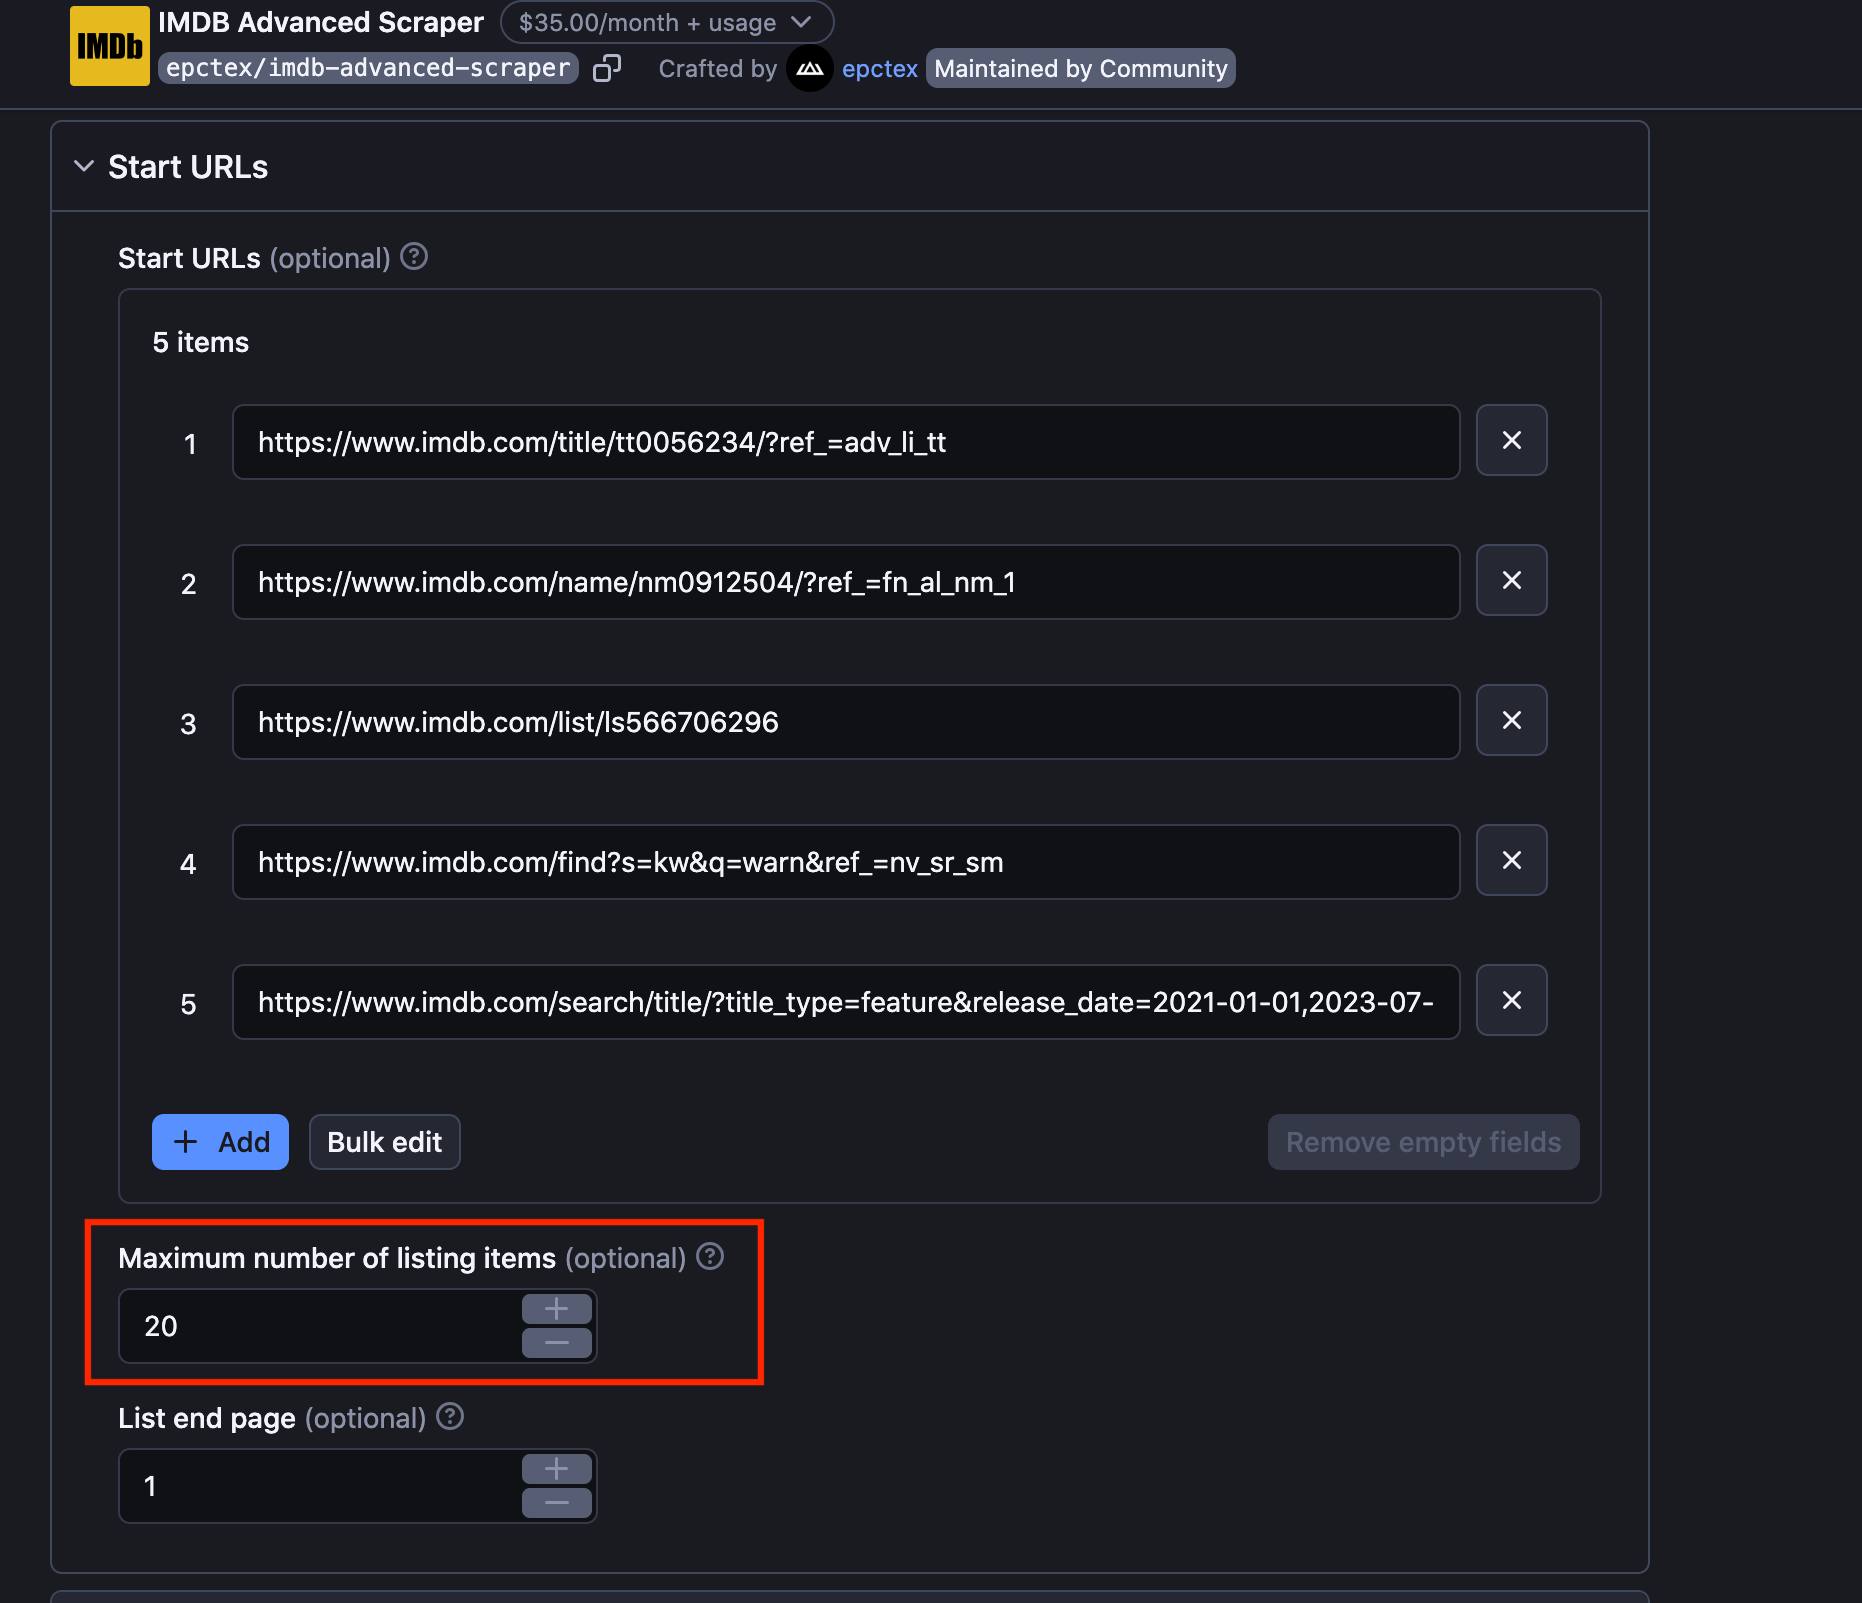
Task: Collapse the Start URLs section
Action: [x=84, y=166]
